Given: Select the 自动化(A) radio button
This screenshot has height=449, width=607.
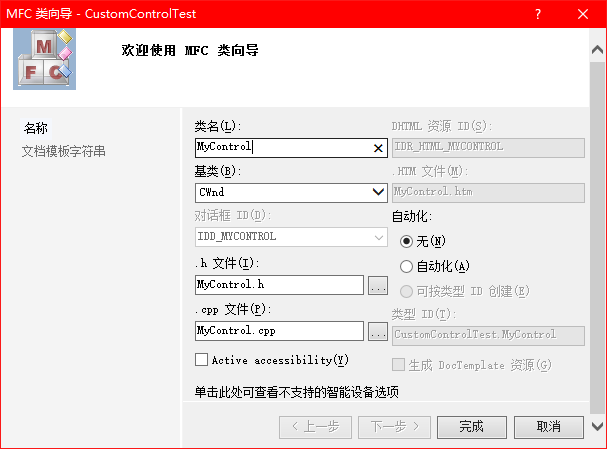Looking at the screenshot, I should coord(406,266).
